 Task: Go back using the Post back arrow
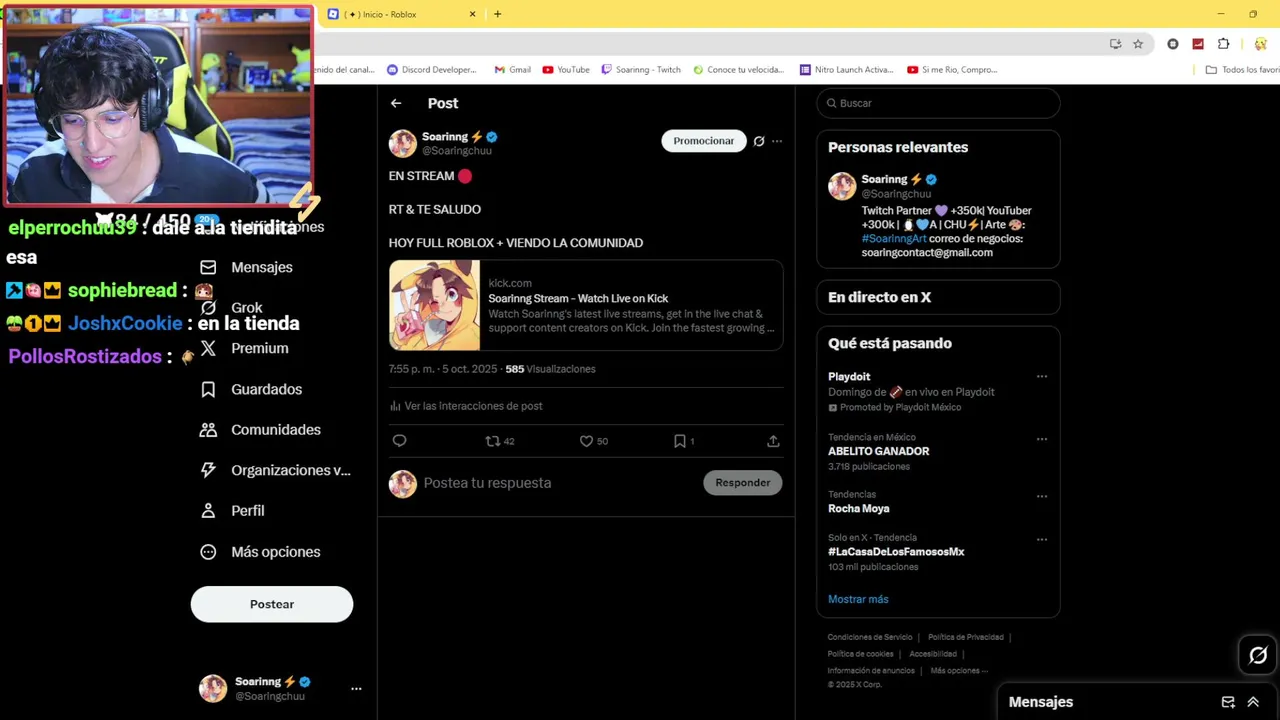tap(396, 103)
